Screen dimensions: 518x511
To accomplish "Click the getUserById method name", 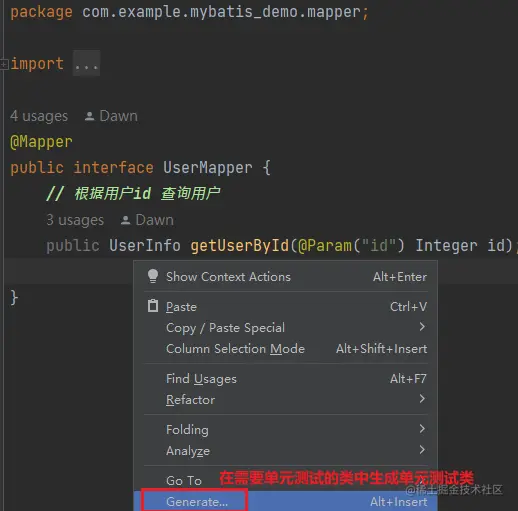I will 240,246.
